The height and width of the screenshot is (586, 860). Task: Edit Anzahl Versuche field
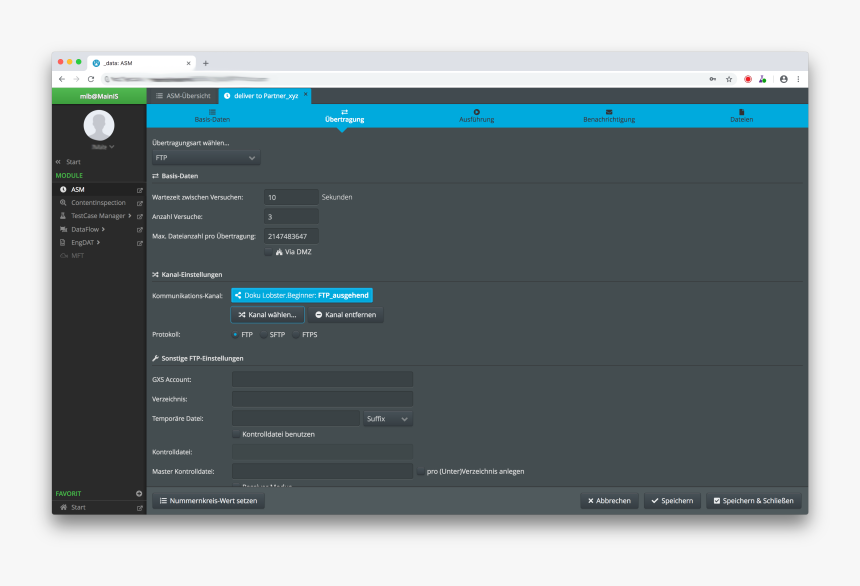tap(291, 217)
